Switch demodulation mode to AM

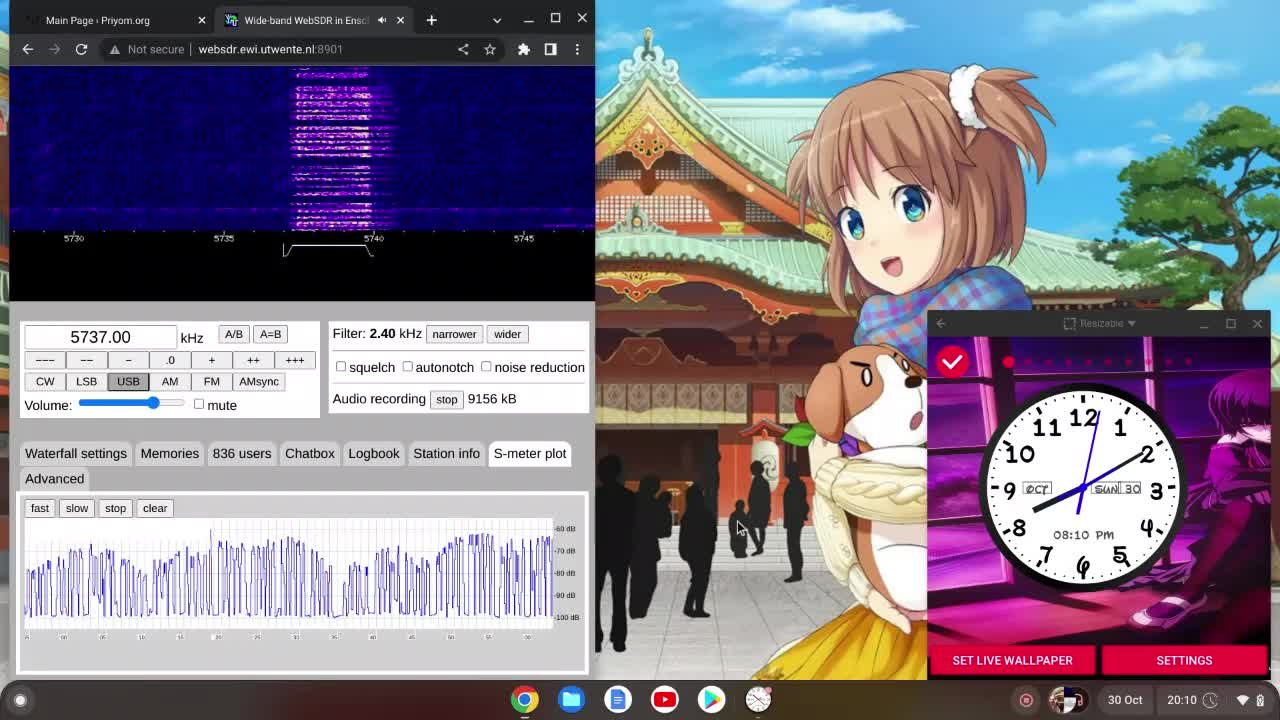(x=170, y=381)
